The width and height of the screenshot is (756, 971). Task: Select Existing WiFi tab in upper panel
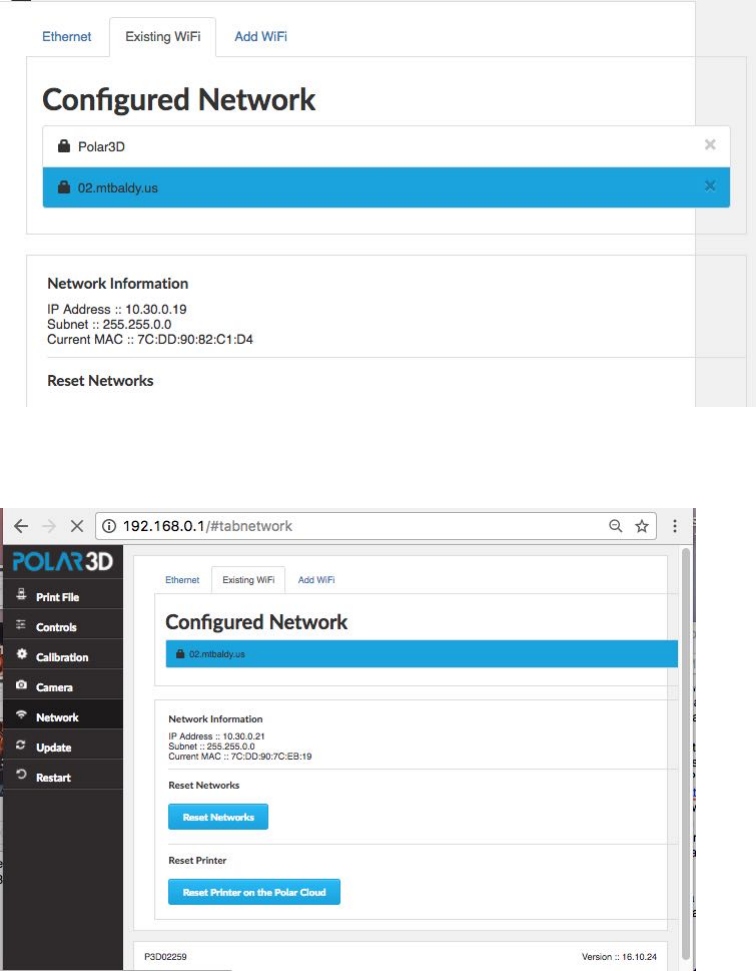(163, 37)
